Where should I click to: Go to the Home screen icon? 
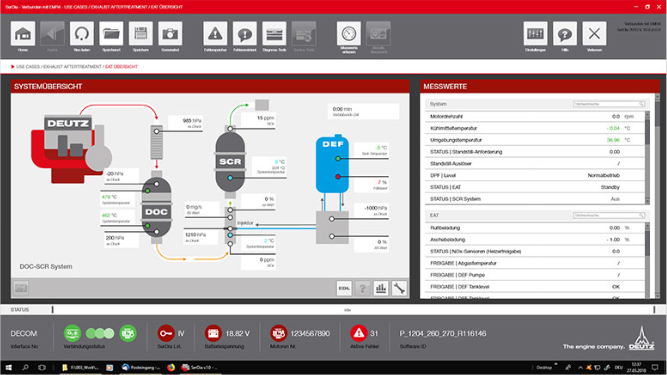(23, 34)
